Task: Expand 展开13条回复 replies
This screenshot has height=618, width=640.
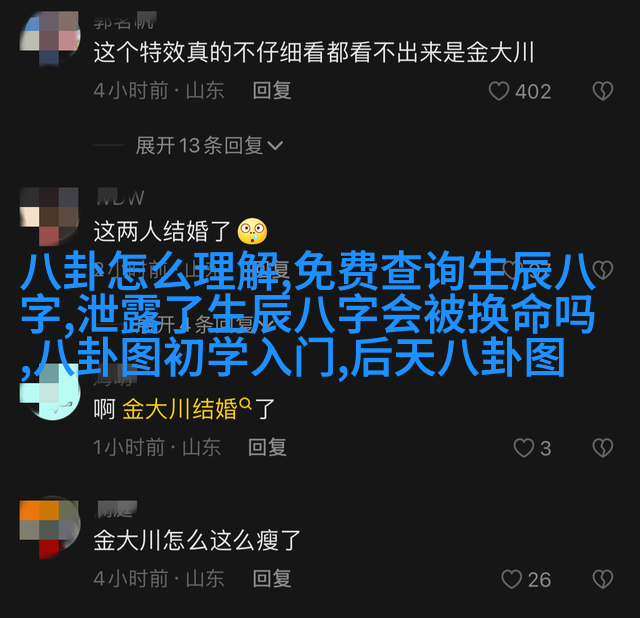Action: click(x=209, y=145)
